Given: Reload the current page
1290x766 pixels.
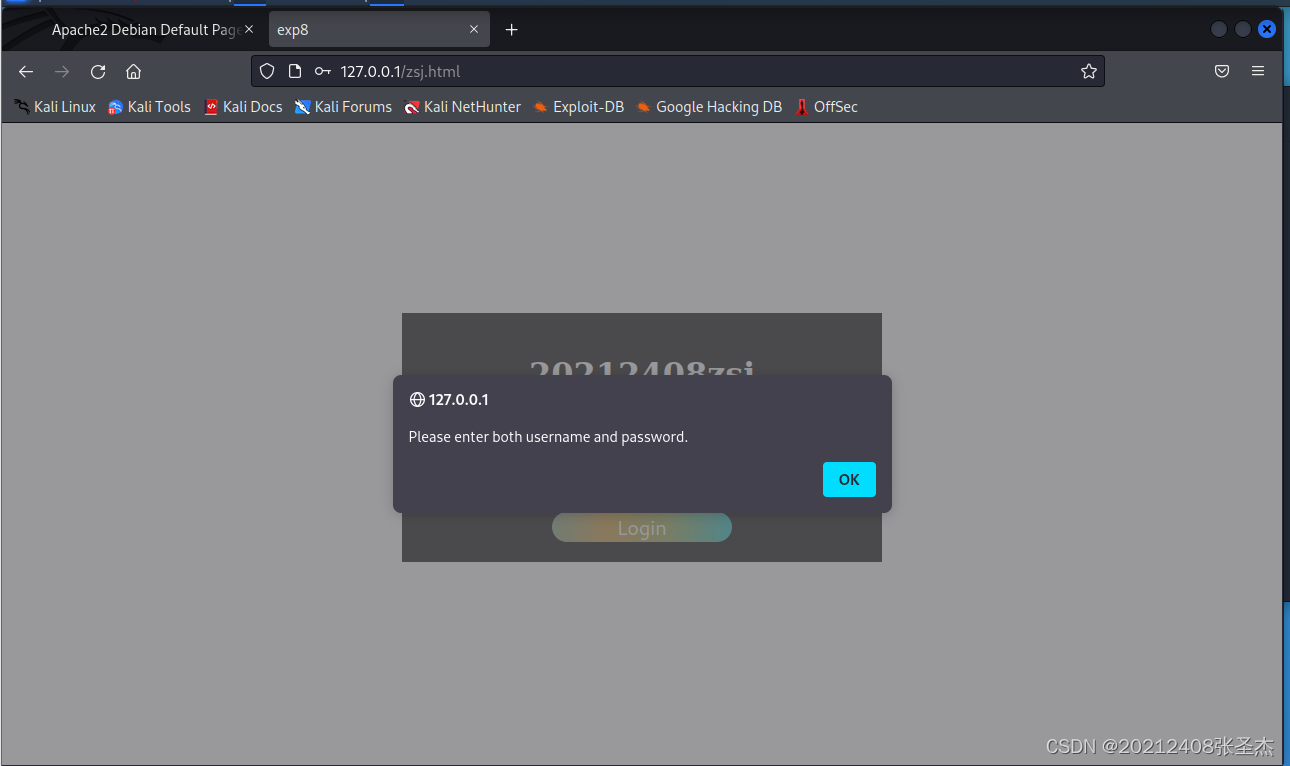Looking at the screenshot, I should click(98, 71).
